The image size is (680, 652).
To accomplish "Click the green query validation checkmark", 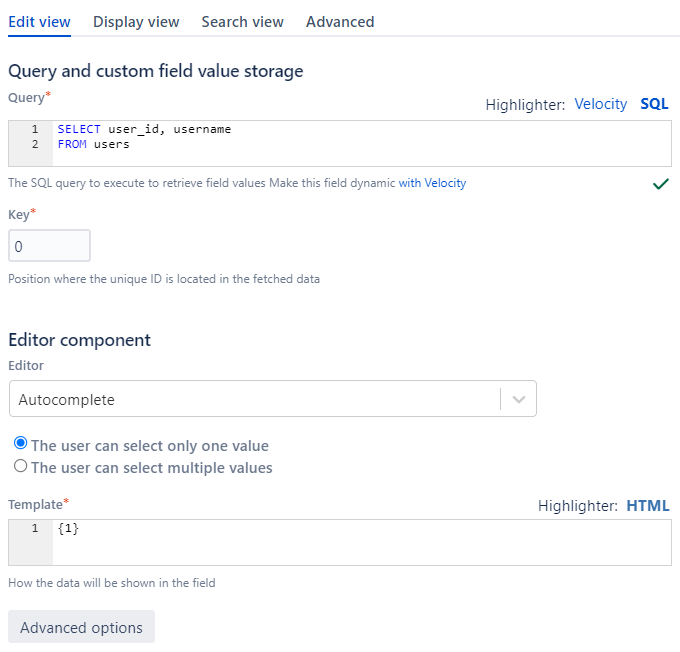I will (660, 184).
